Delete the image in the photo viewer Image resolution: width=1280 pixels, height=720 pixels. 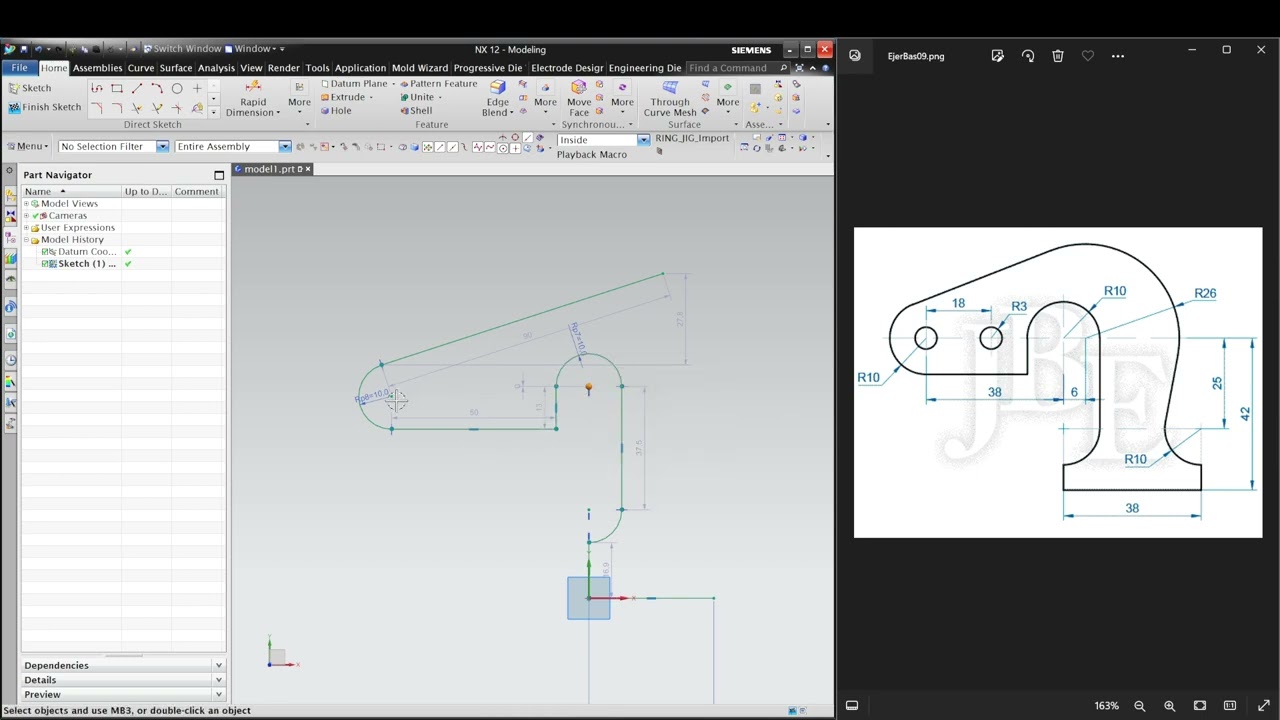click(1058, 56)
